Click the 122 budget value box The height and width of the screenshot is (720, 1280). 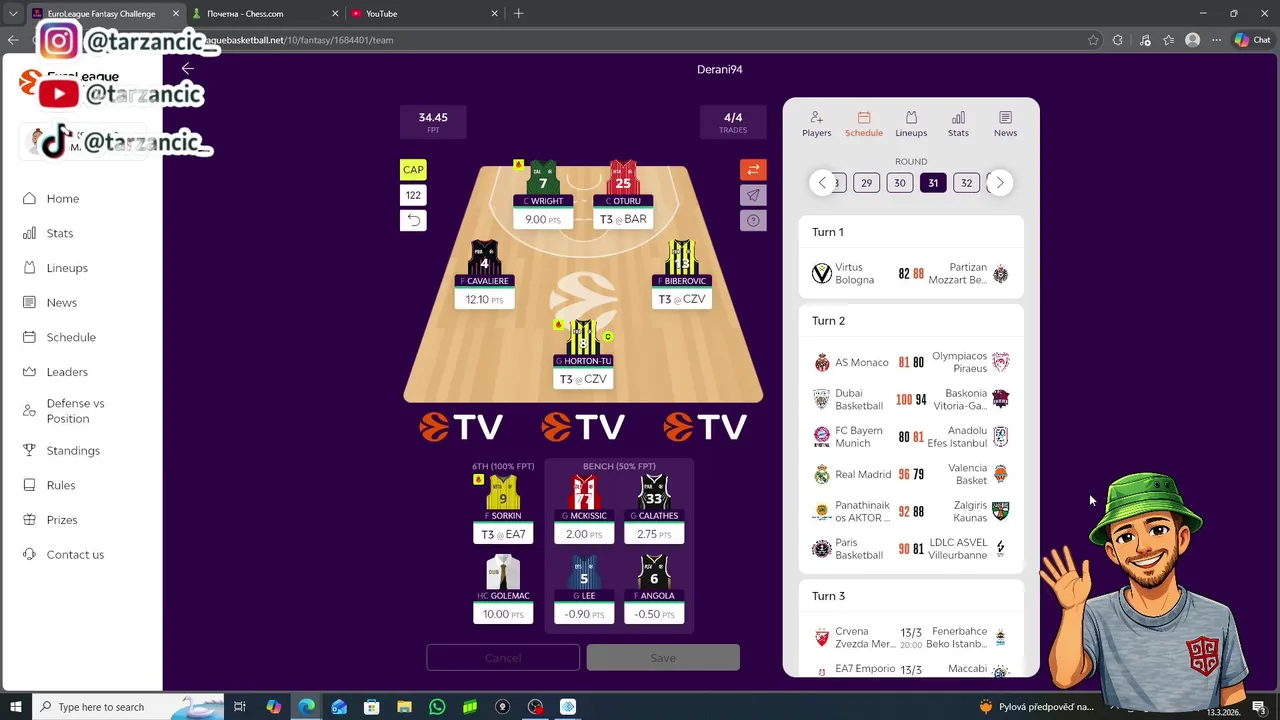[x=413, y=195]
